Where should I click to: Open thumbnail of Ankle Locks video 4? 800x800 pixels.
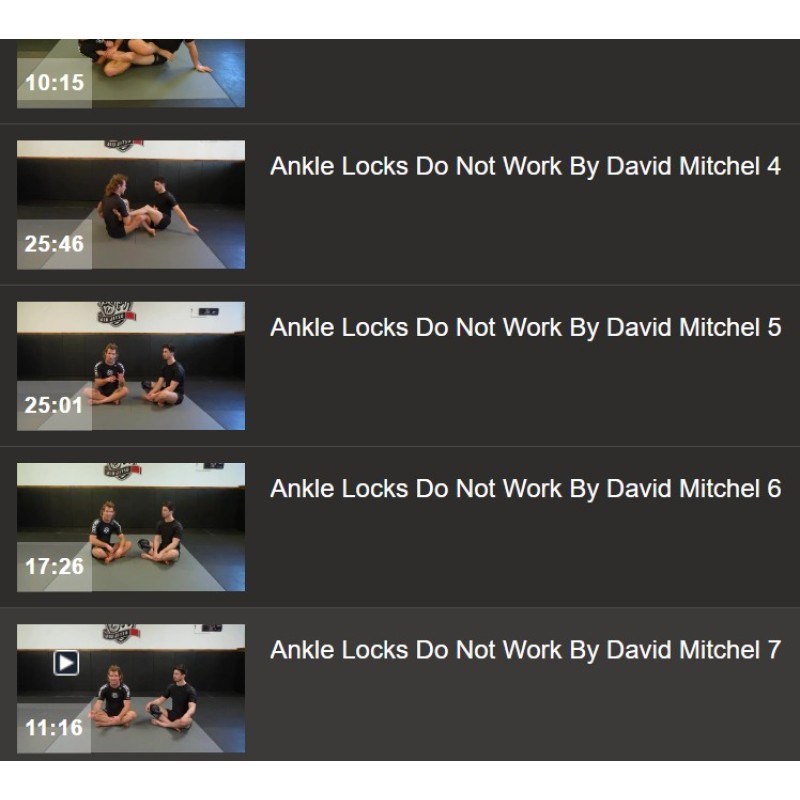[131, 205]
